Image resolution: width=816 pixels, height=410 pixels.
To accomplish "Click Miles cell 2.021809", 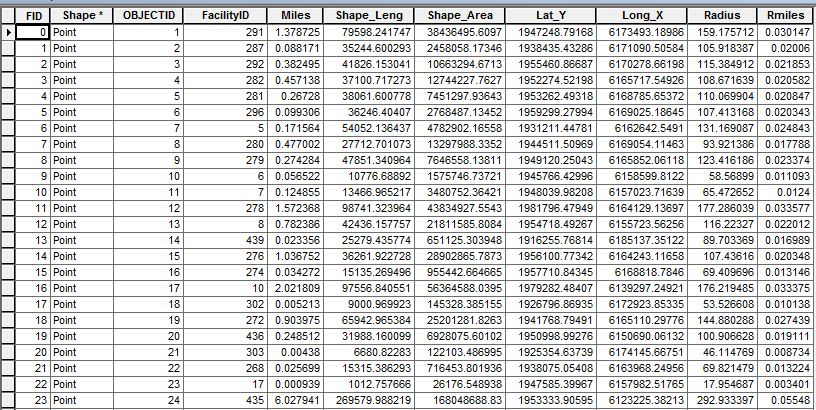I will (295, 288).
